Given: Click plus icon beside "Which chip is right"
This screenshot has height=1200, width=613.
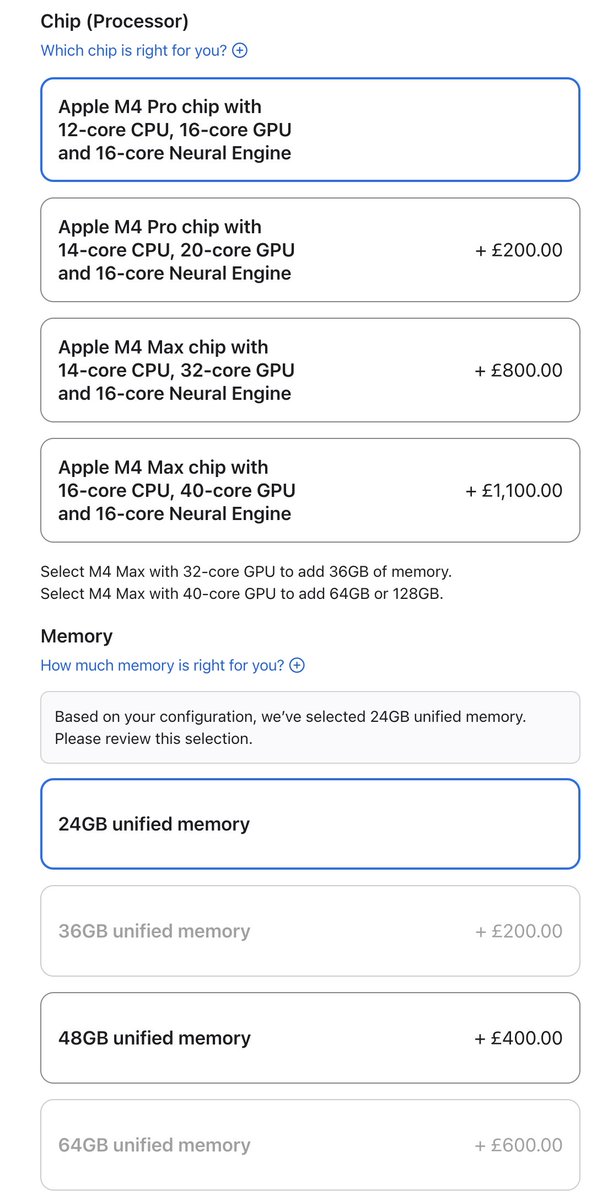Looking at the screenshot, I should (240, 50).
